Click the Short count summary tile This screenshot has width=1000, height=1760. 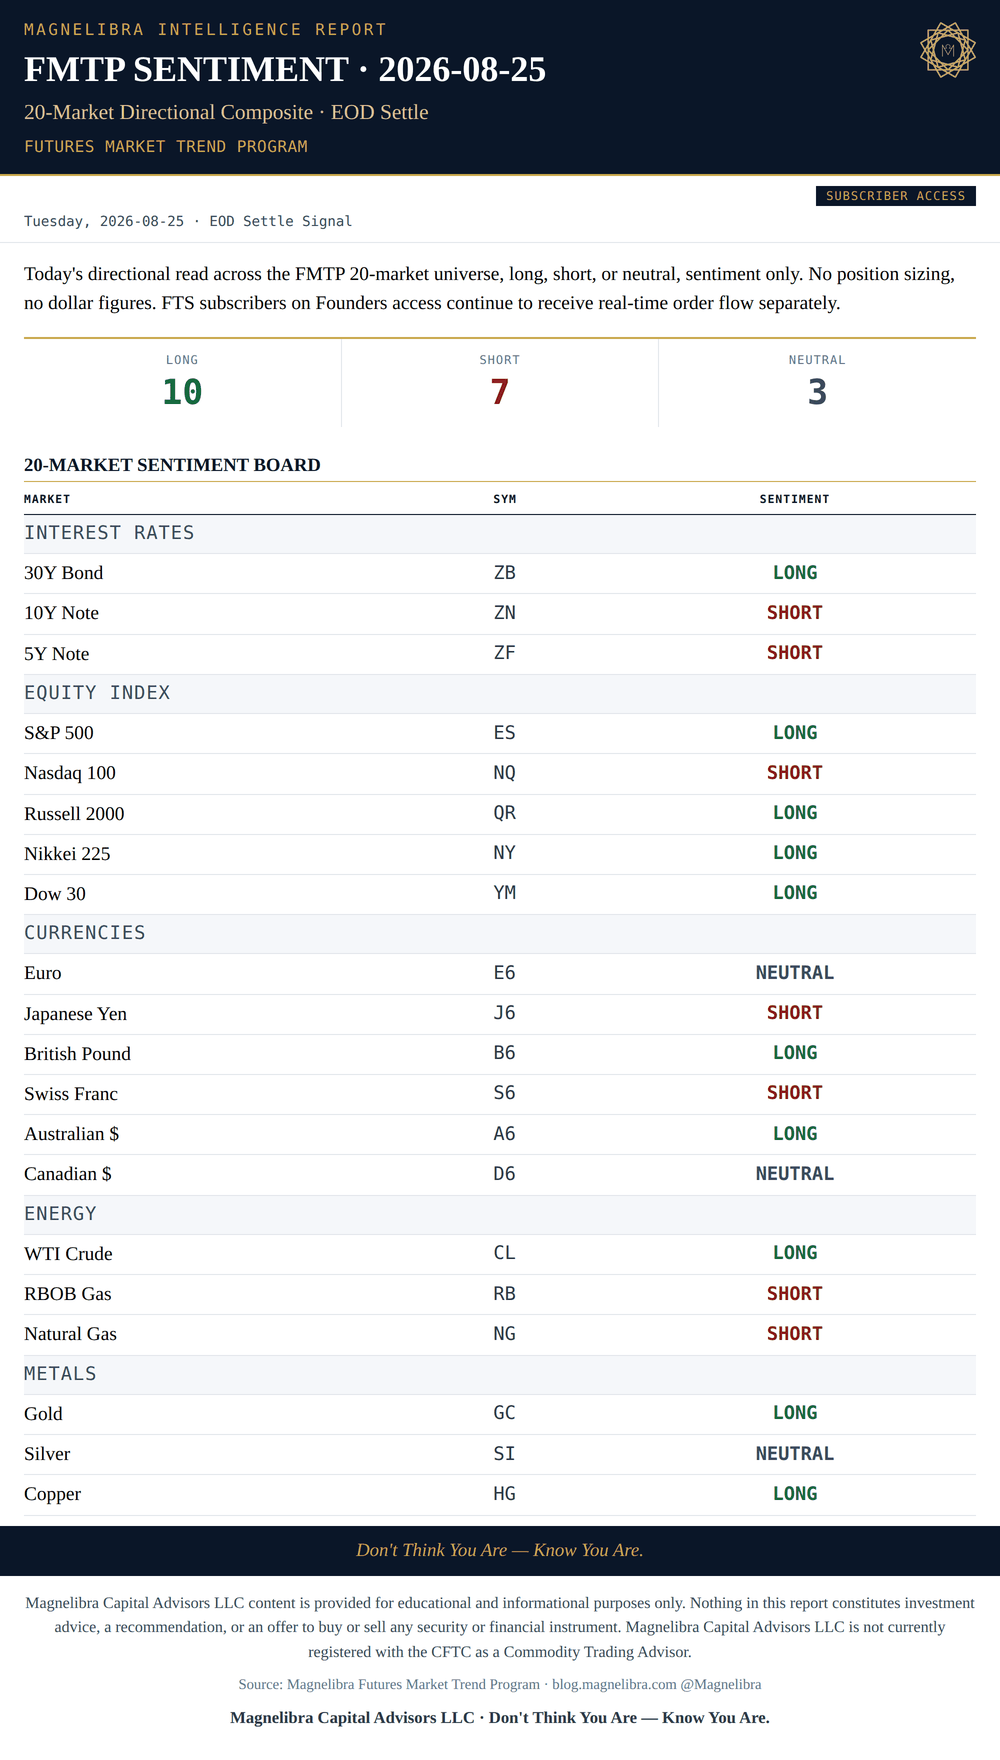point(500,383)
